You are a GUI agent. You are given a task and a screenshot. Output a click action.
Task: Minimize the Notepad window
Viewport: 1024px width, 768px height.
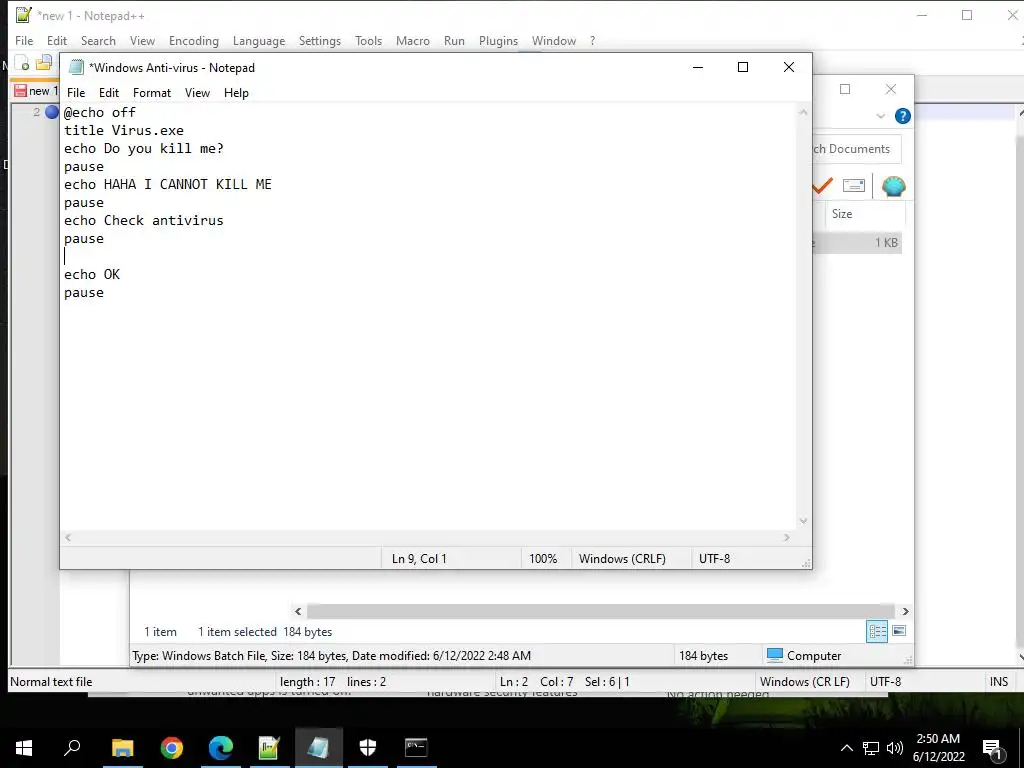(x=697, y=67)
